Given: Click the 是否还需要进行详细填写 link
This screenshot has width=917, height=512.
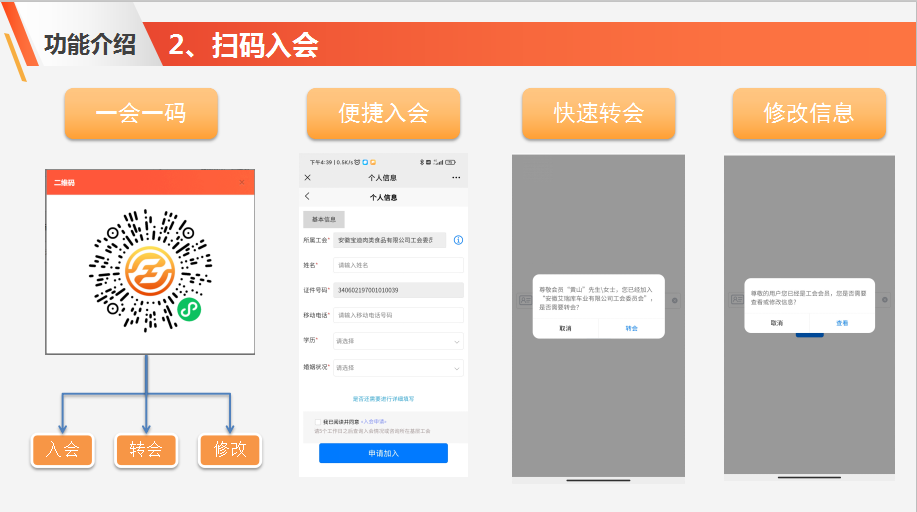Looking at the screenshot, I should click(x=383, y=398).
